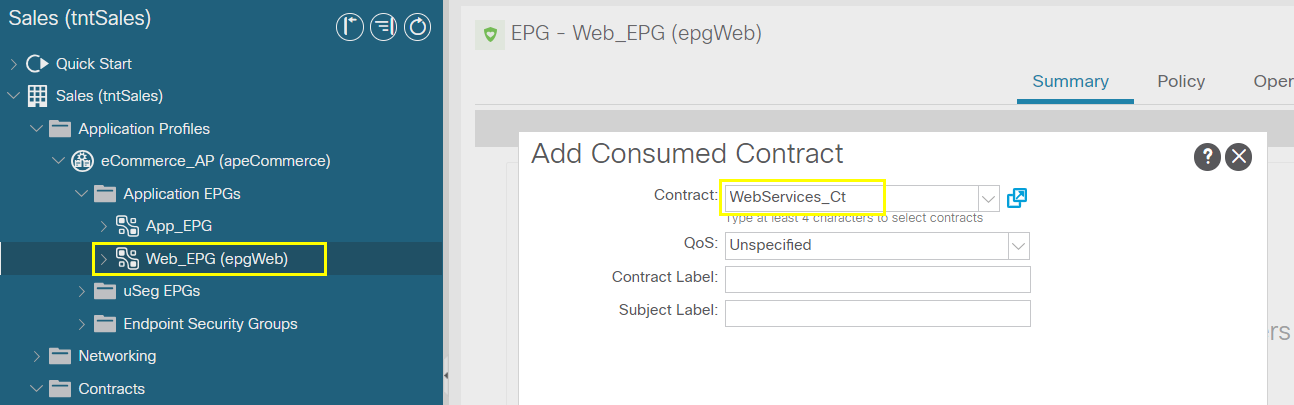Select Endpoint Security Groups in tree
Screen dimensions: 1294x405
pyautogui.click(x=210, y=324)
